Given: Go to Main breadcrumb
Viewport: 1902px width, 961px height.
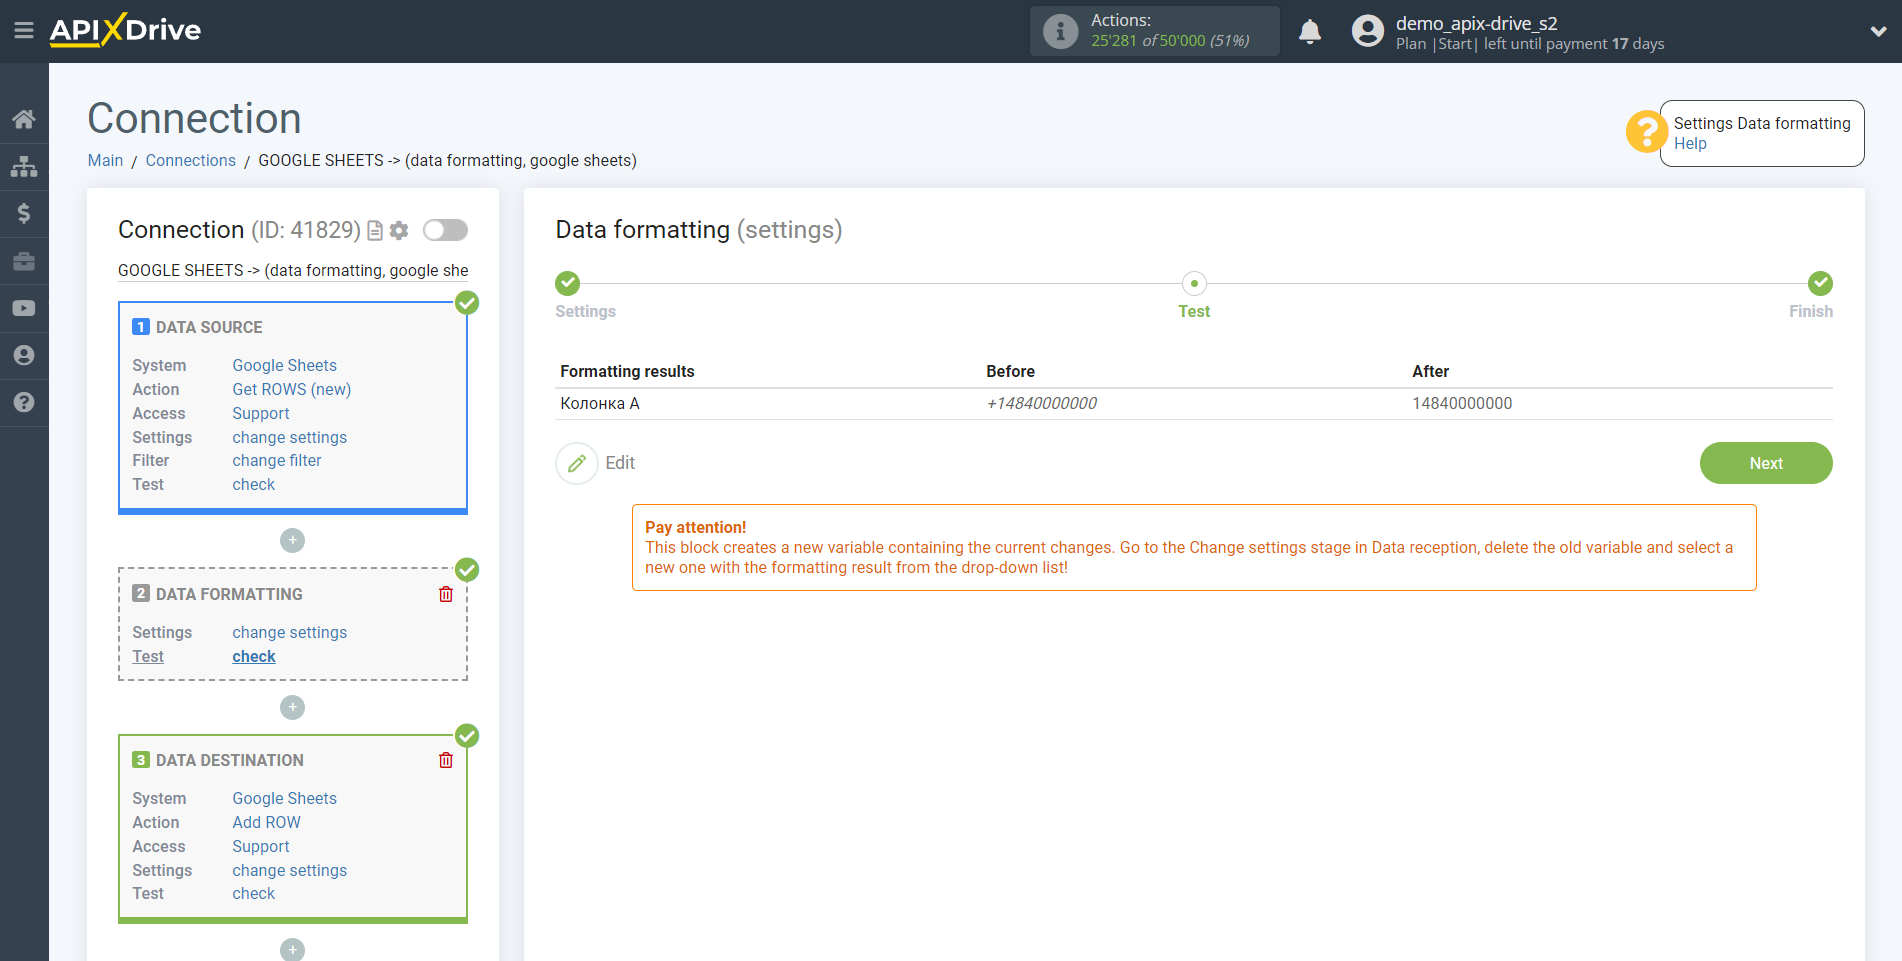Looking at the screenshot, I should (105, 160).
